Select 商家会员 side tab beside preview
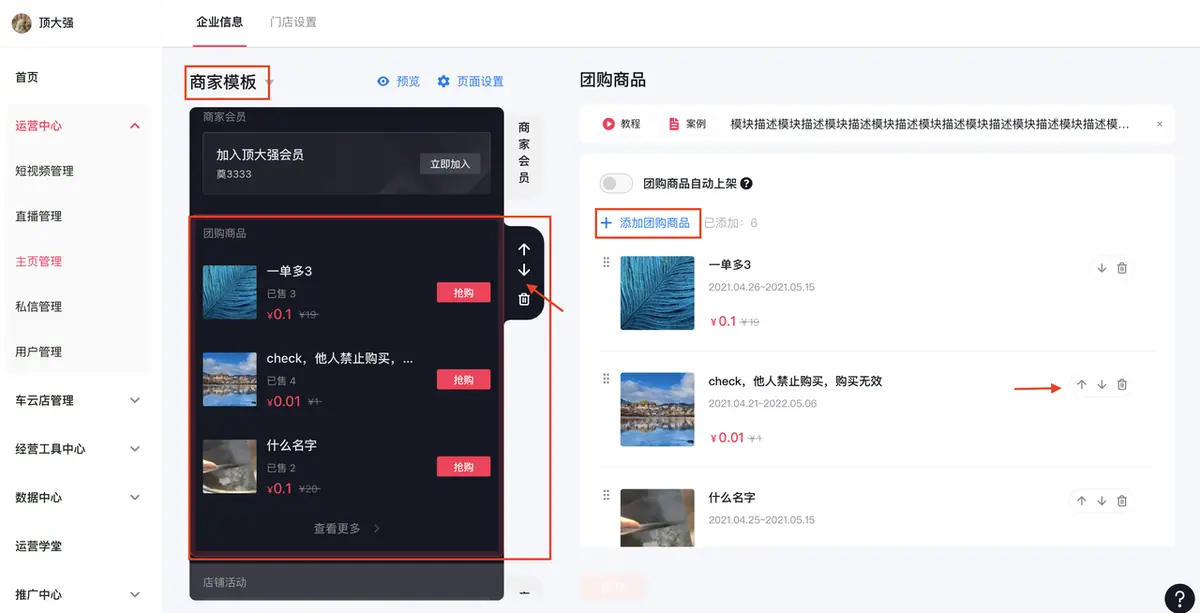Image resolution: width=1200 pixels, height=613 pixels. click(524, 152)
